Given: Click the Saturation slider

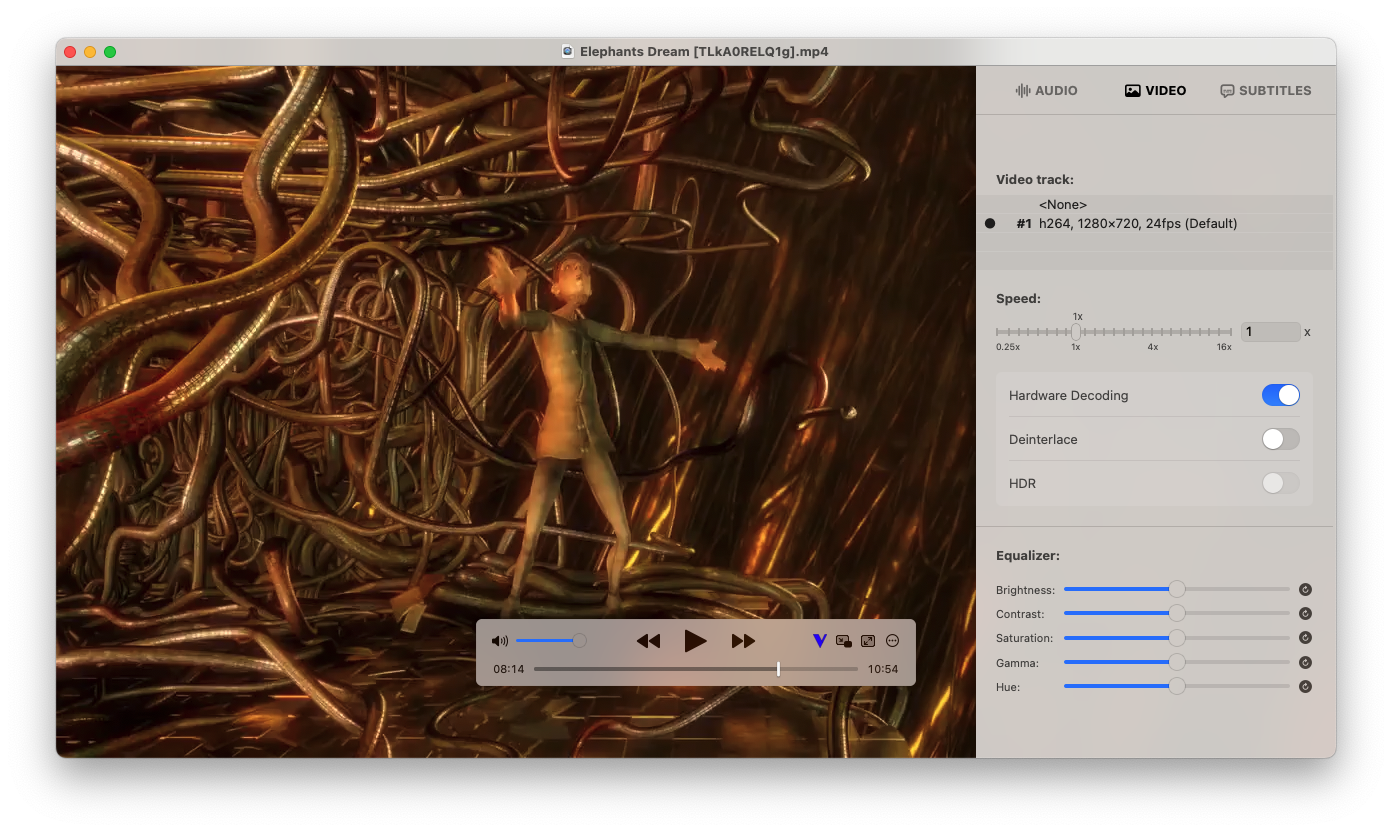Looking at the screenshot, I should 1177,637.
